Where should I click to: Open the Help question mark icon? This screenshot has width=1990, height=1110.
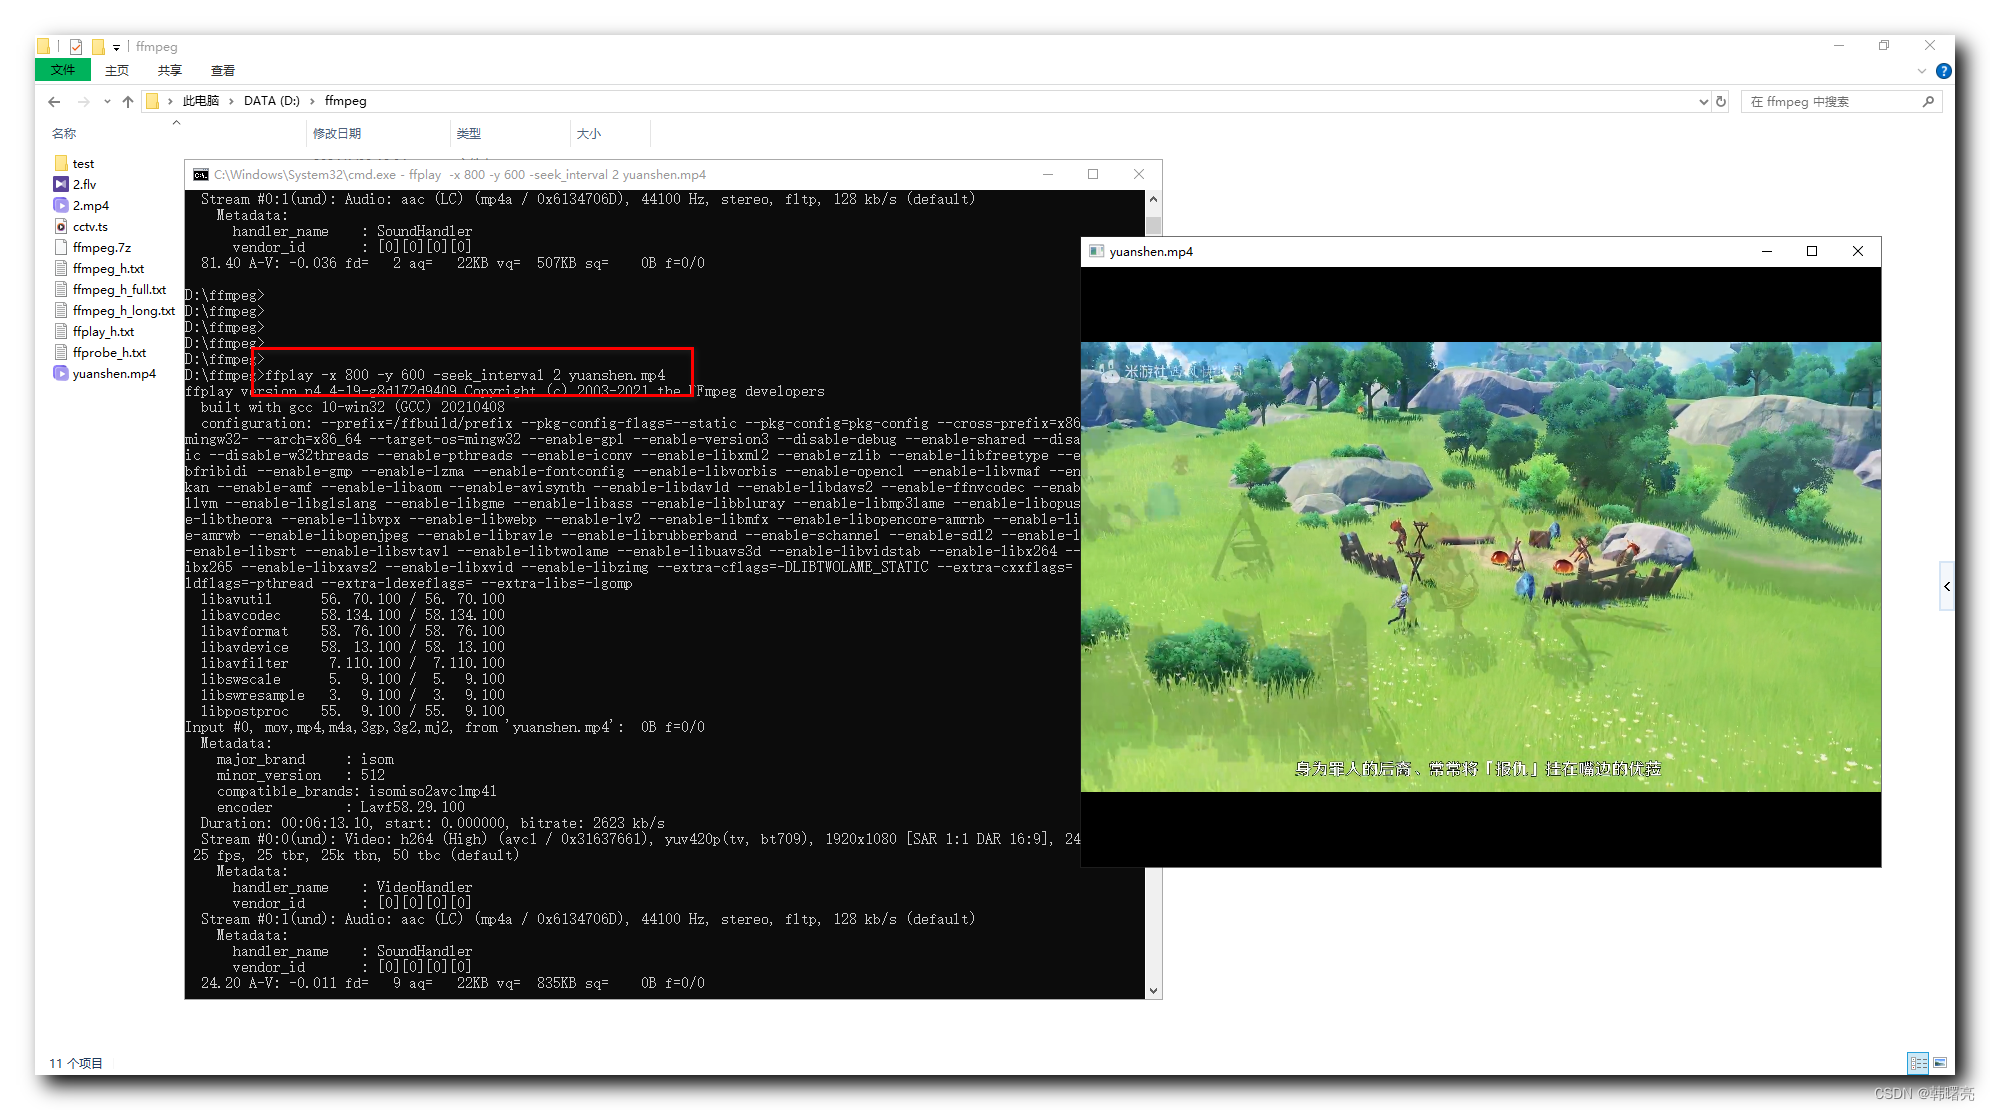1943,71
